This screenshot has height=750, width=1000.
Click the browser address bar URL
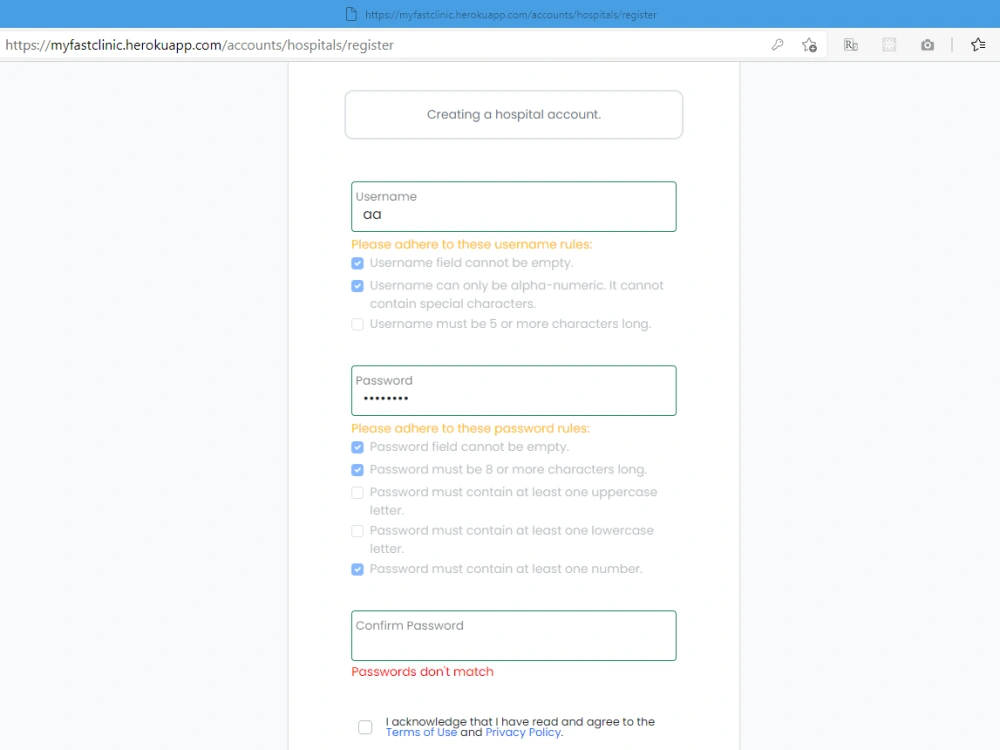coord(200,45)
